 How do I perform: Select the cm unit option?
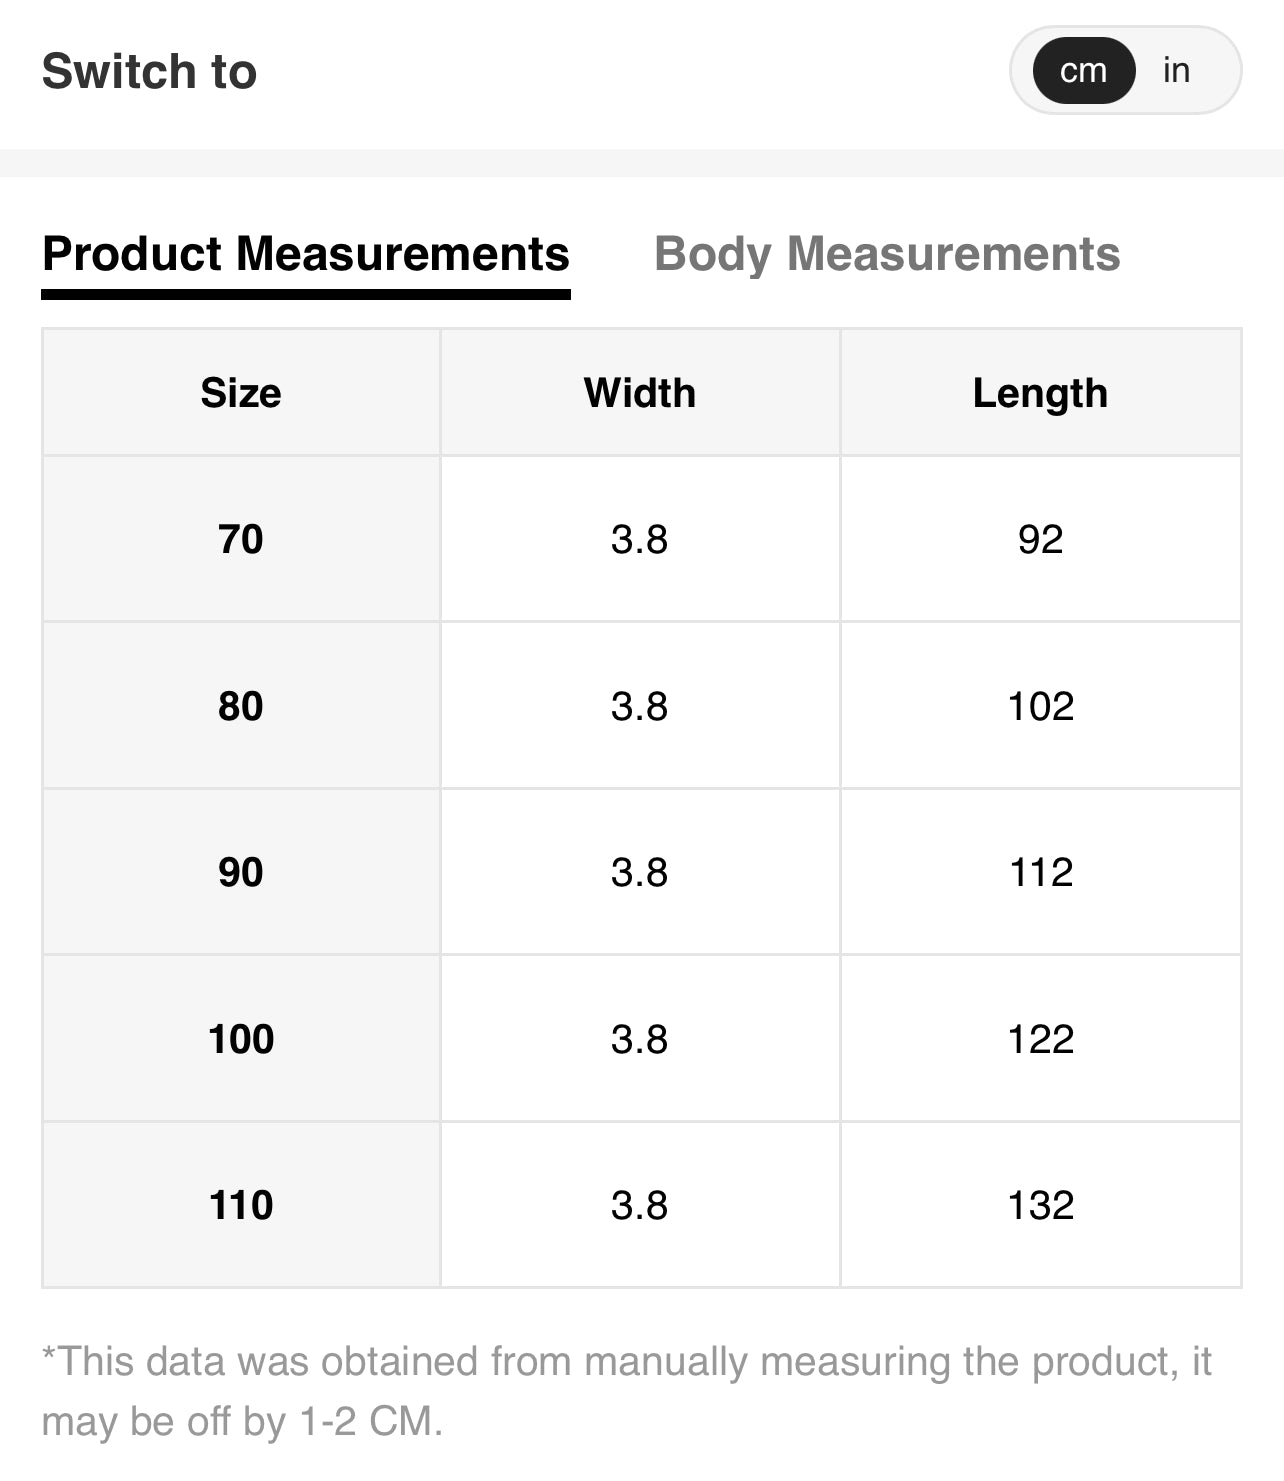(x=1084, y=70)
